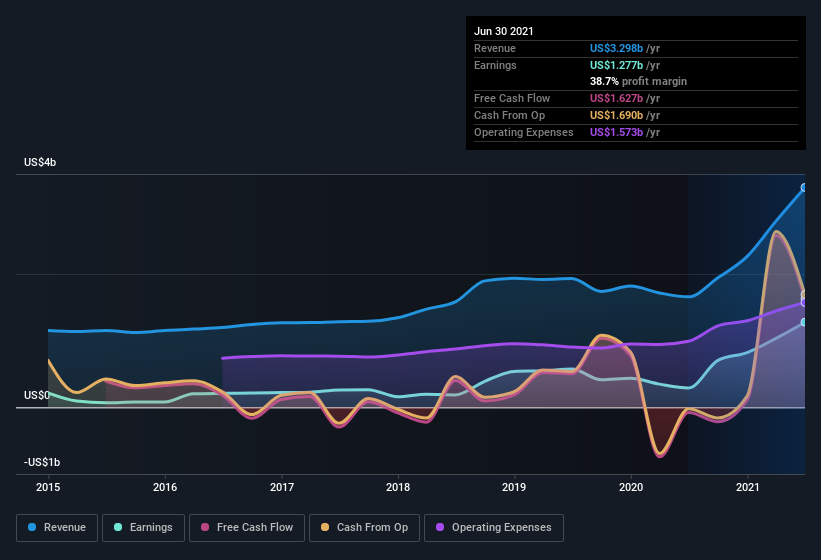Toggle the Revenue legend button
This screenshot has width=821, height=560.
tap(57, 528)
